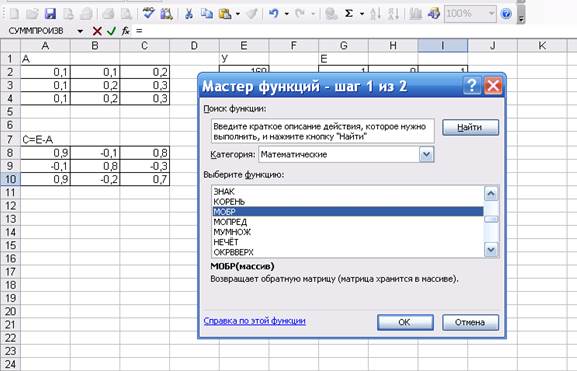Viewport: 577px width, 371px height.
Task: Cancel formula entry with red X
Action: coord(97,31)
